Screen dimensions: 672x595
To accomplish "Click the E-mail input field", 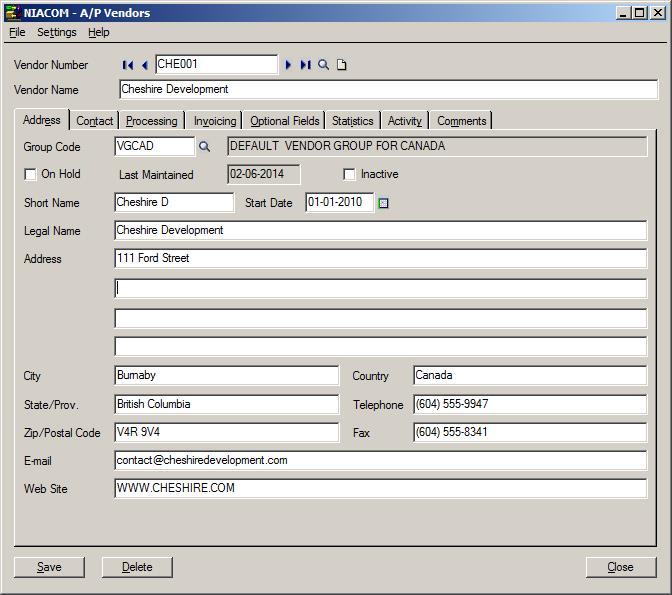I will click(380, 461).
